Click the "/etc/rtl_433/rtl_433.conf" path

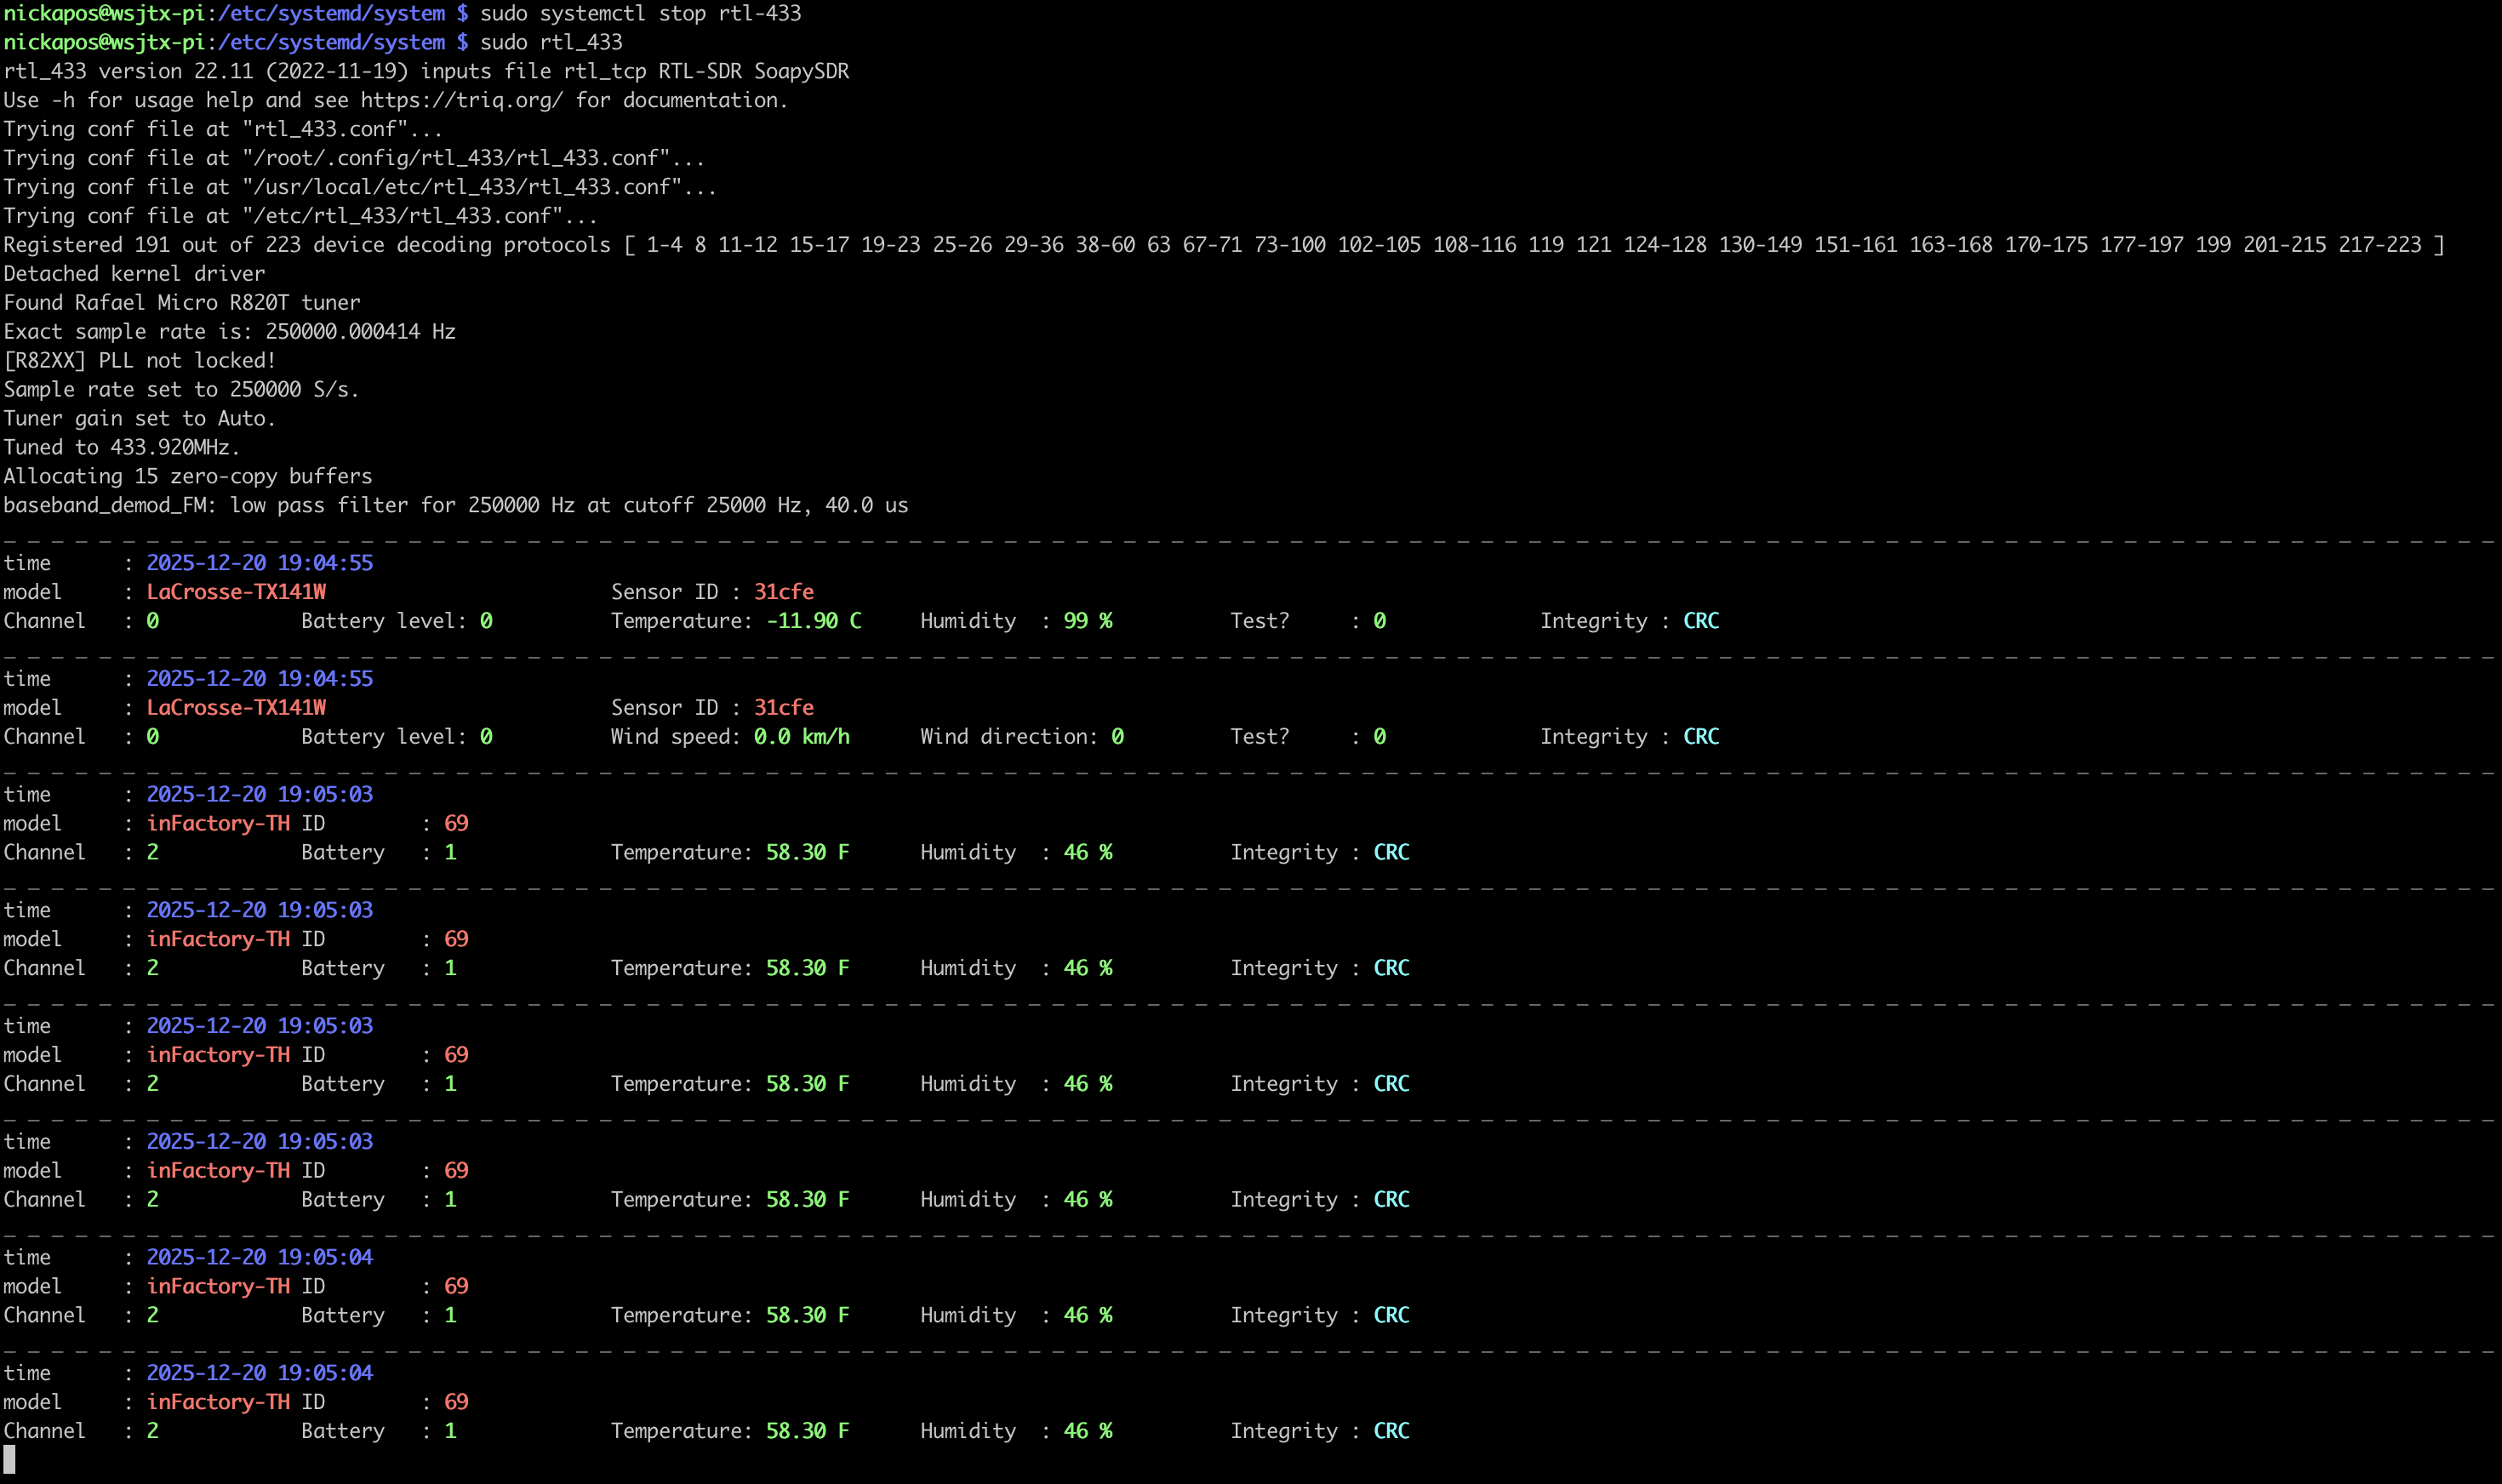402,216
